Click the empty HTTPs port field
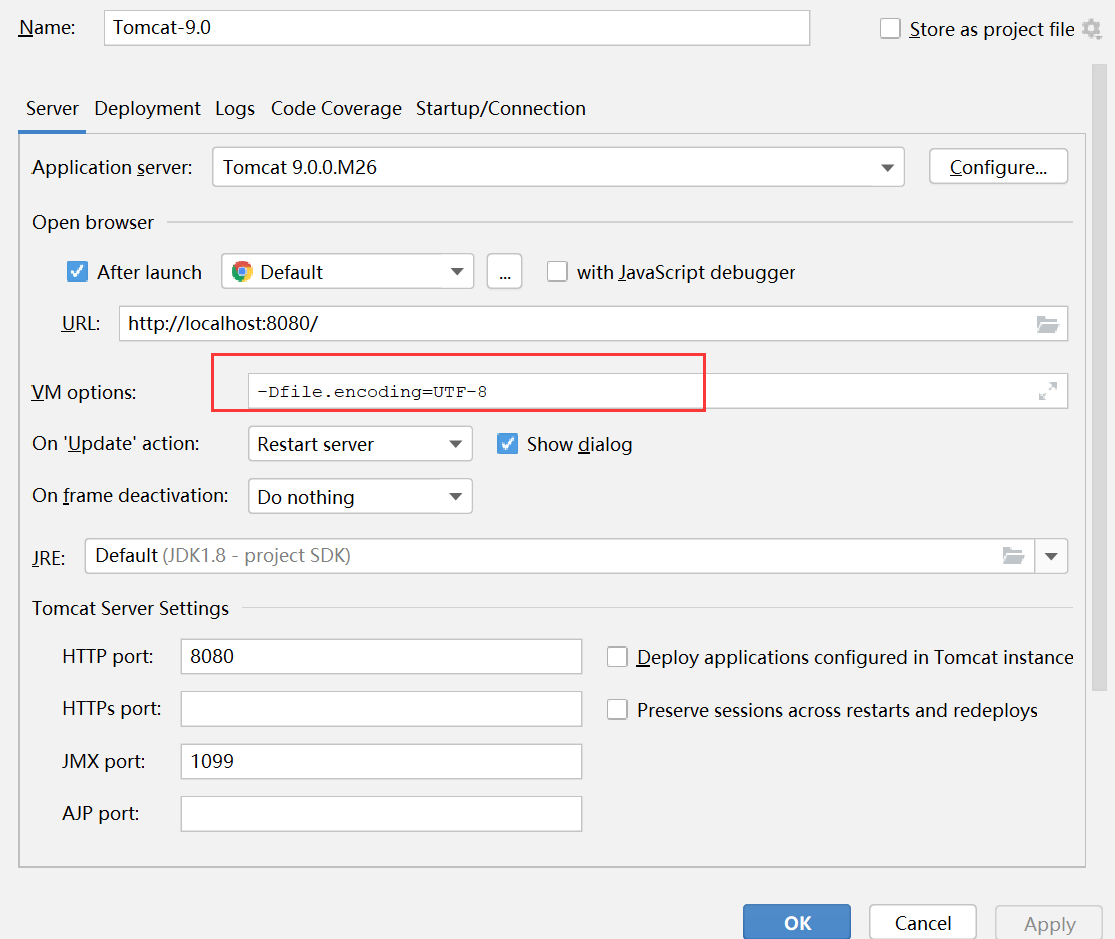 [381, 709]
